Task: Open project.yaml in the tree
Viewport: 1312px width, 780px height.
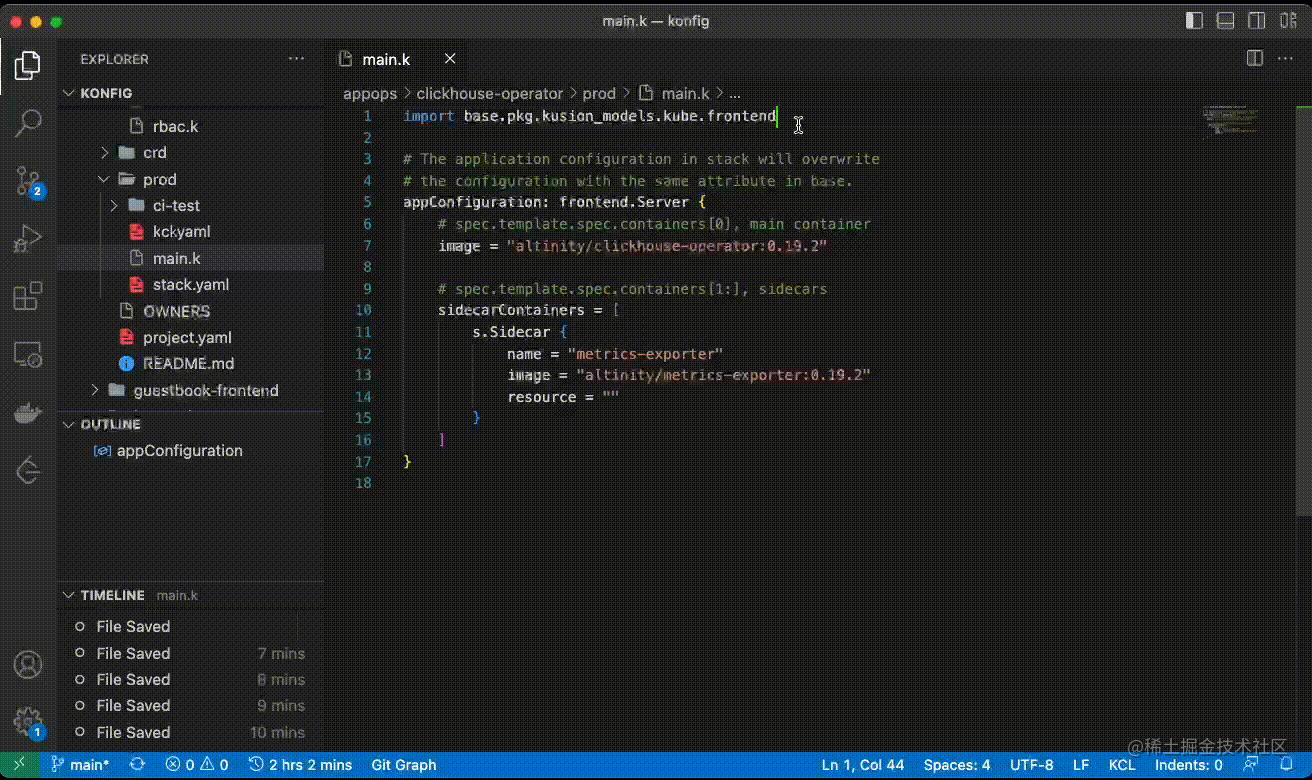Action: click(191, 337)
